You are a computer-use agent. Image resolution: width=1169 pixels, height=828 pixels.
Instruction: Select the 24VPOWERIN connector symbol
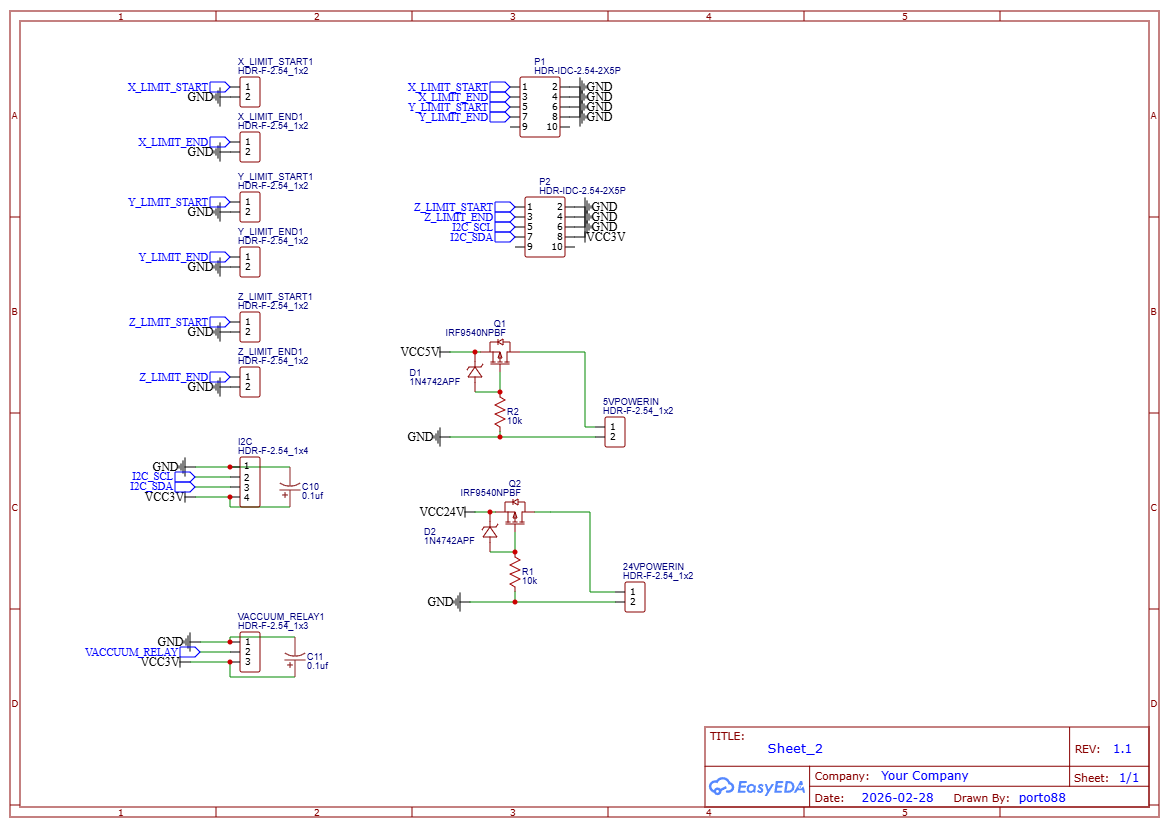(x=635, y=597)
